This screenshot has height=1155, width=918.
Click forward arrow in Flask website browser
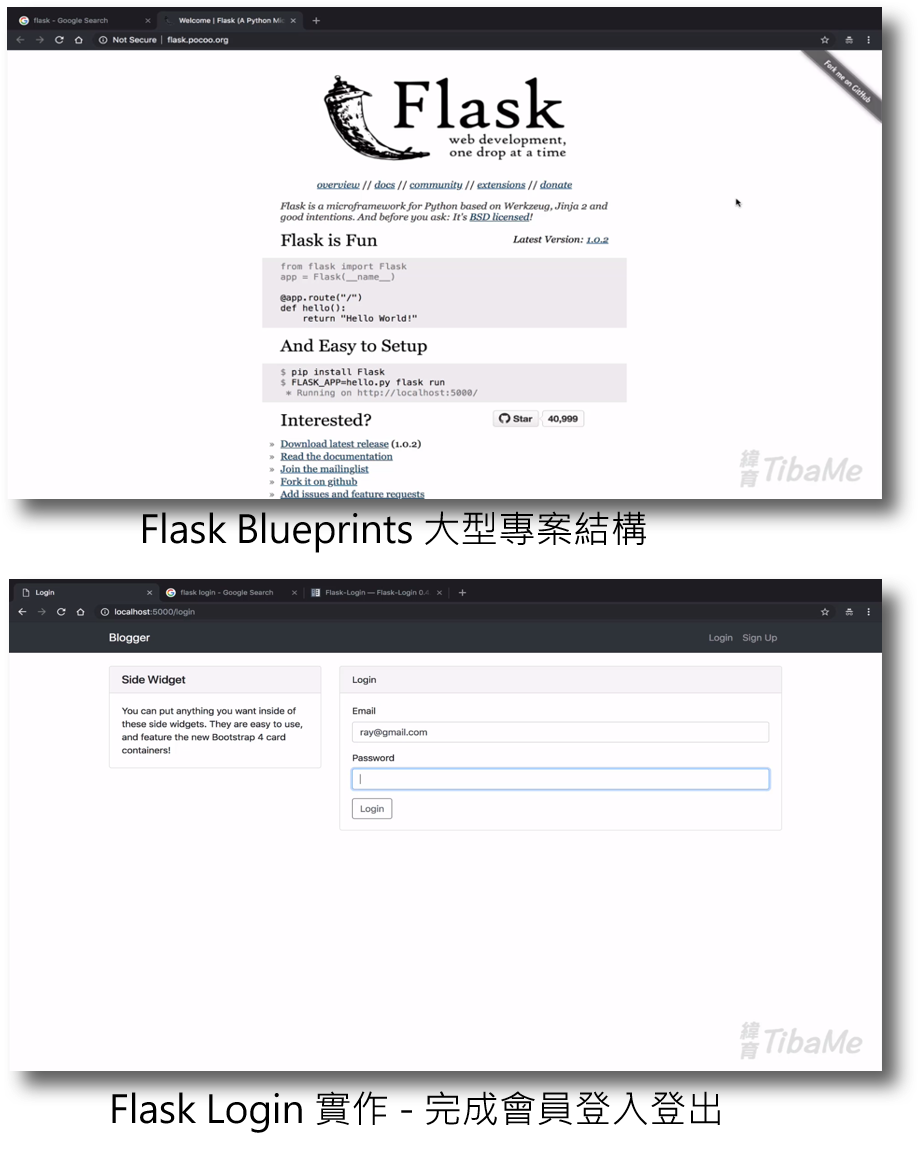tap(40, 40)
